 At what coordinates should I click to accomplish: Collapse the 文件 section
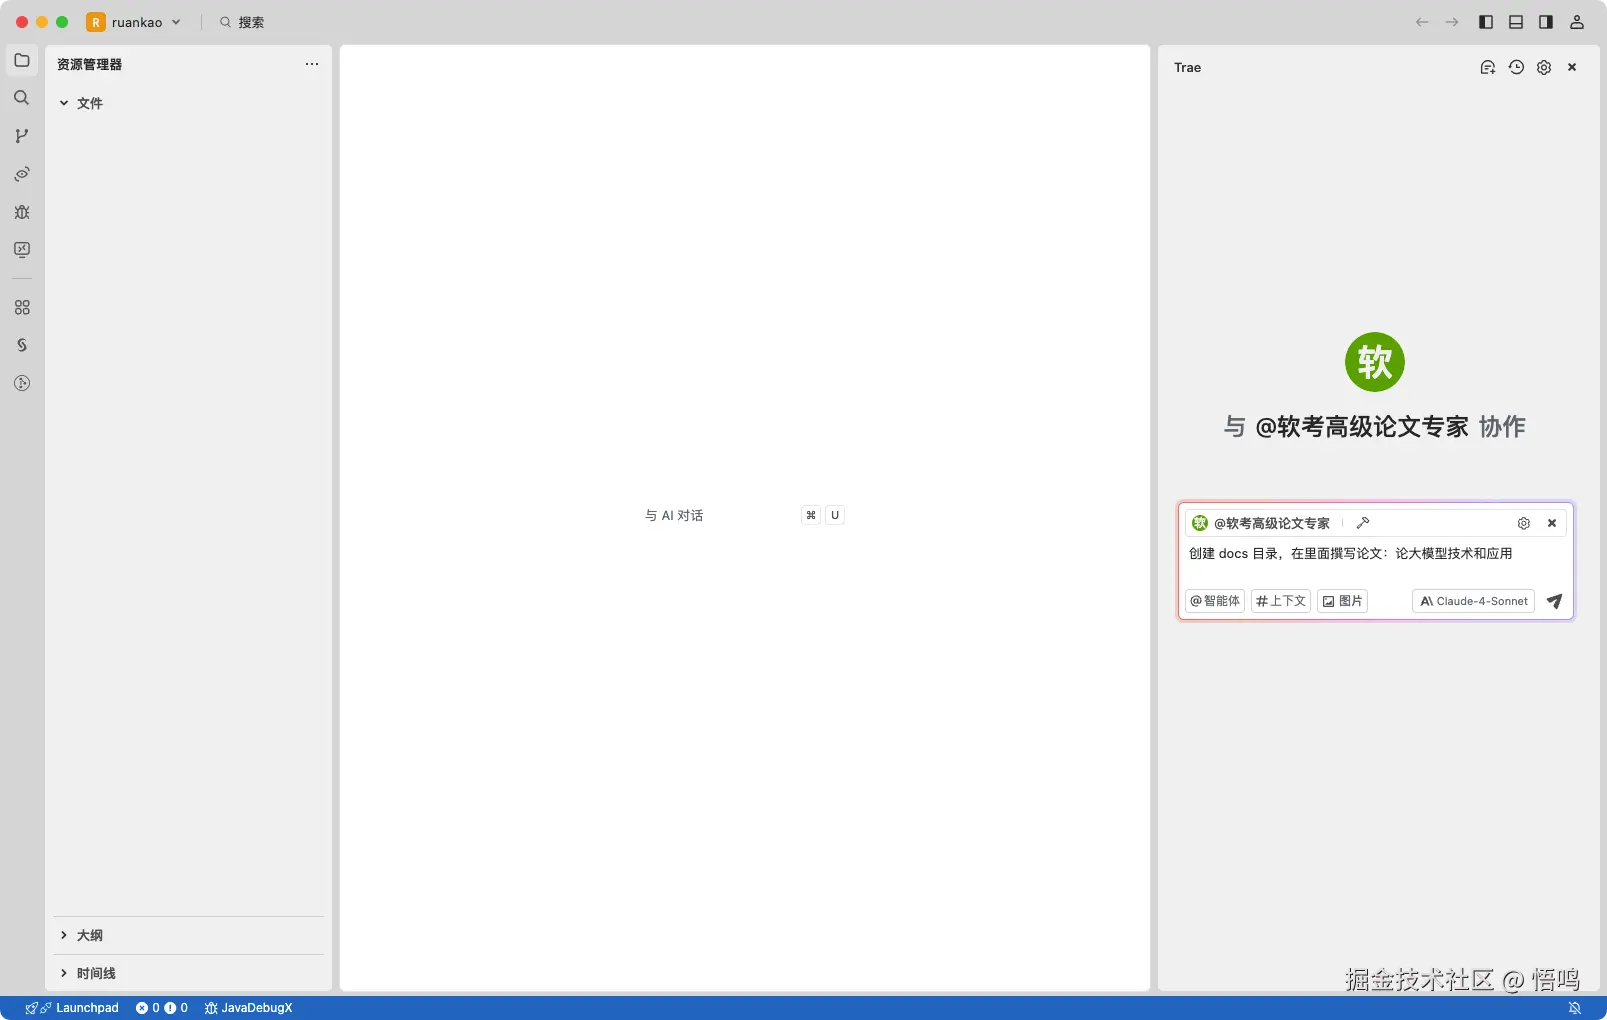(80, 103)
